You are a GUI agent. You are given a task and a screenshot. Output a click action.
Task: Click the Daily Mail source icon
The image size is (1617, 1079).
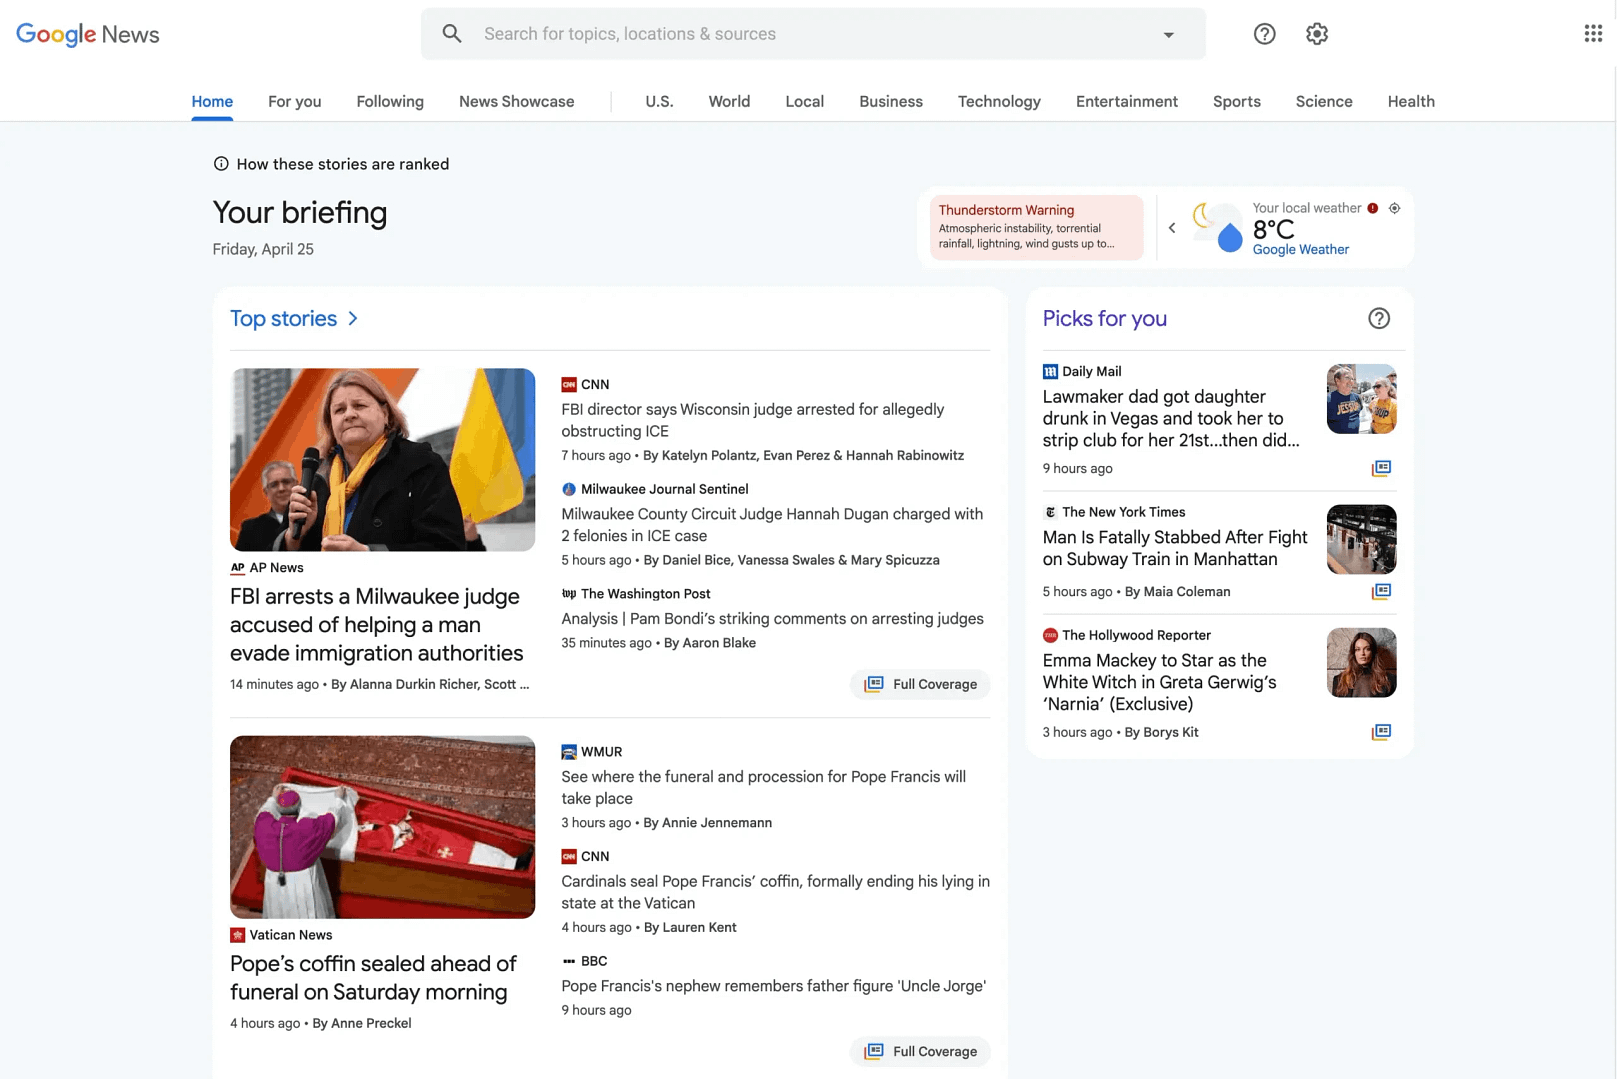point(1050,372)
